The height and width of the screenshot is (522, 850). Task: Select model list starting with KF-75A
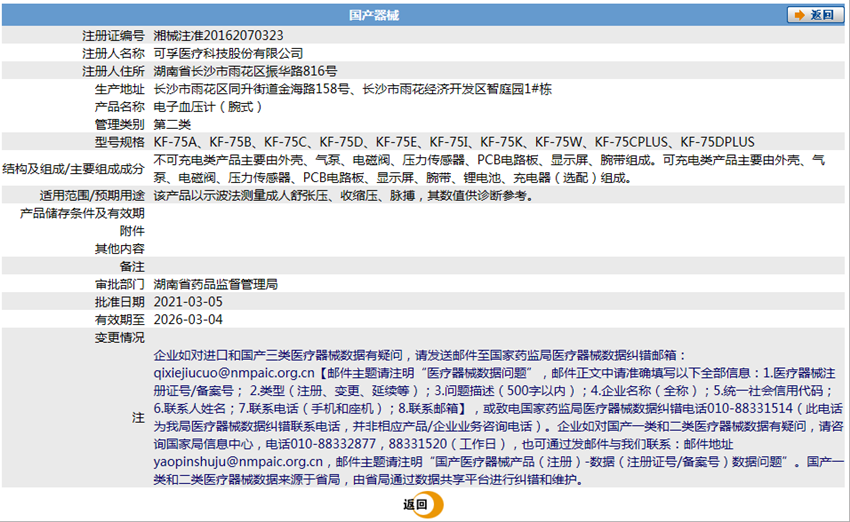coord(454,142)
